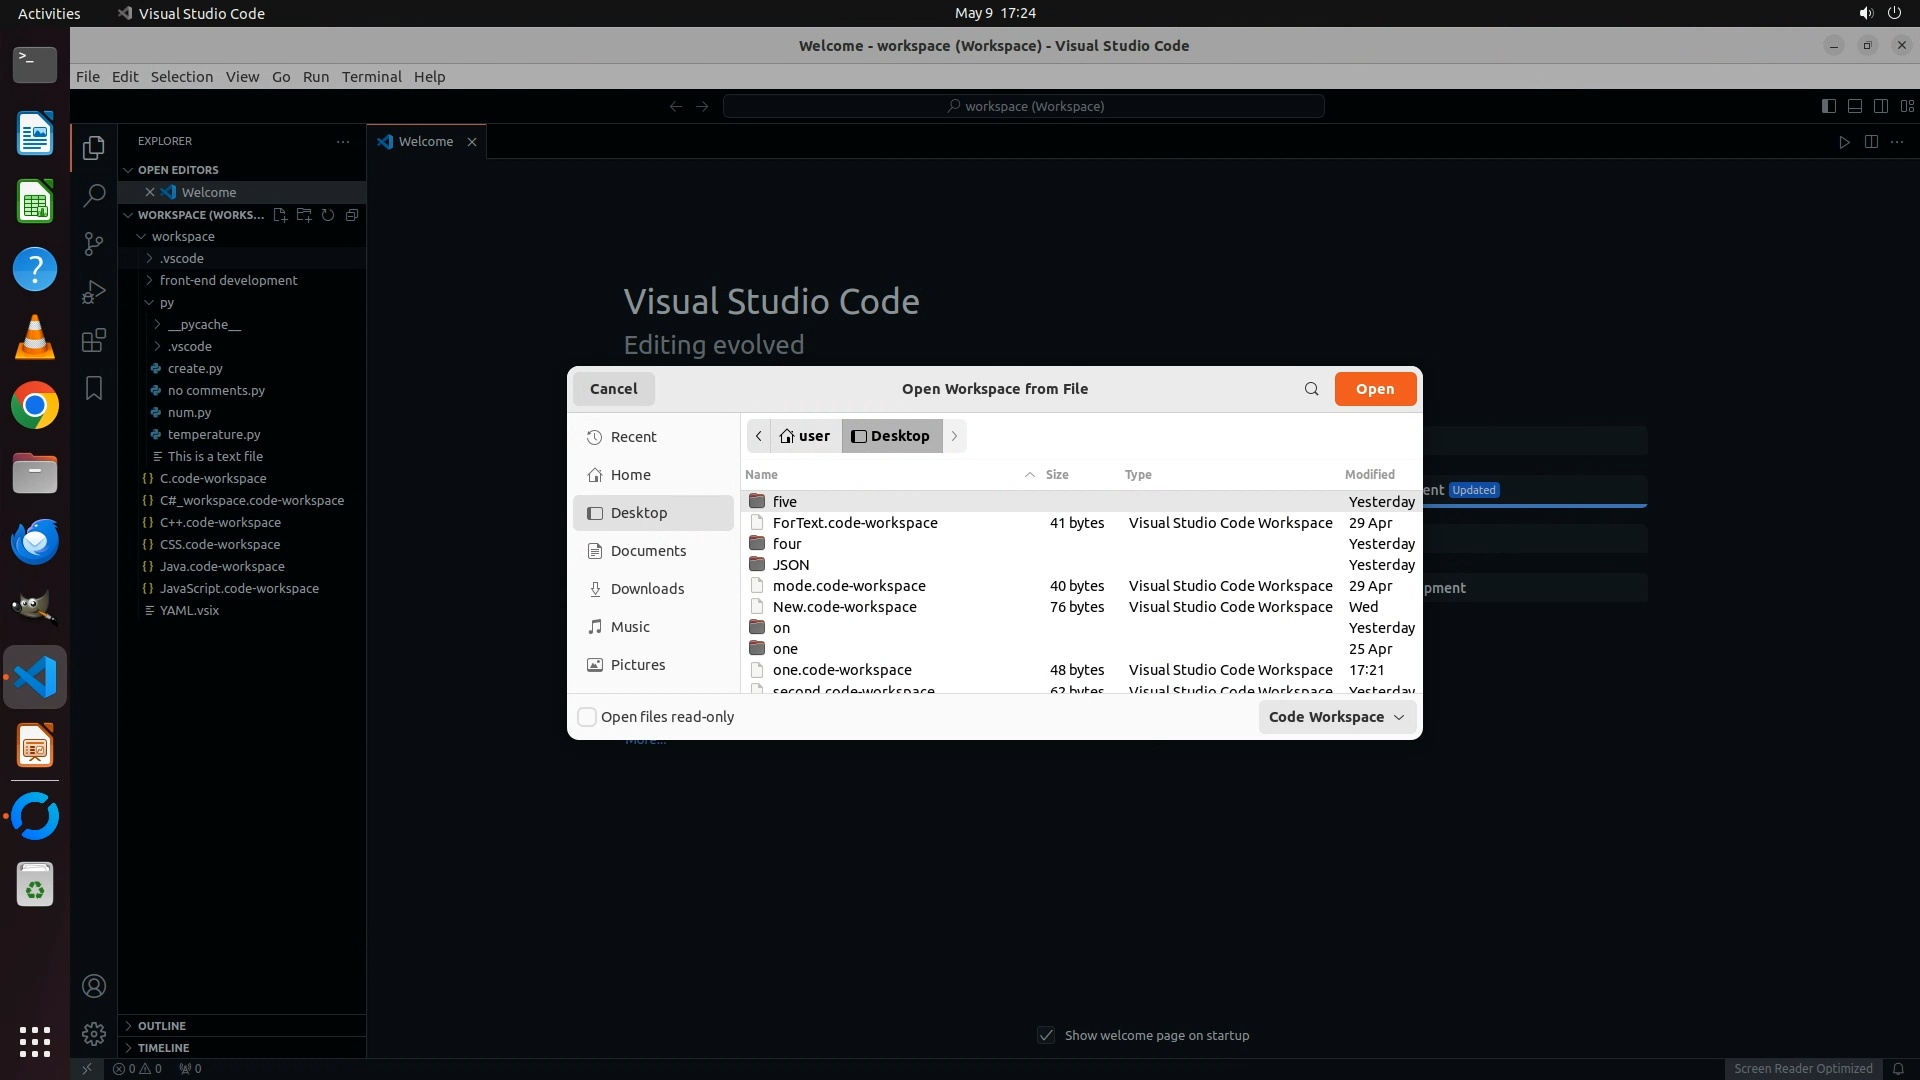The width and height of the screenshot is (1920, 1080).
Task: Select one.code-workspace in file list
Action: pyautogui.click(x=842, y=670)
